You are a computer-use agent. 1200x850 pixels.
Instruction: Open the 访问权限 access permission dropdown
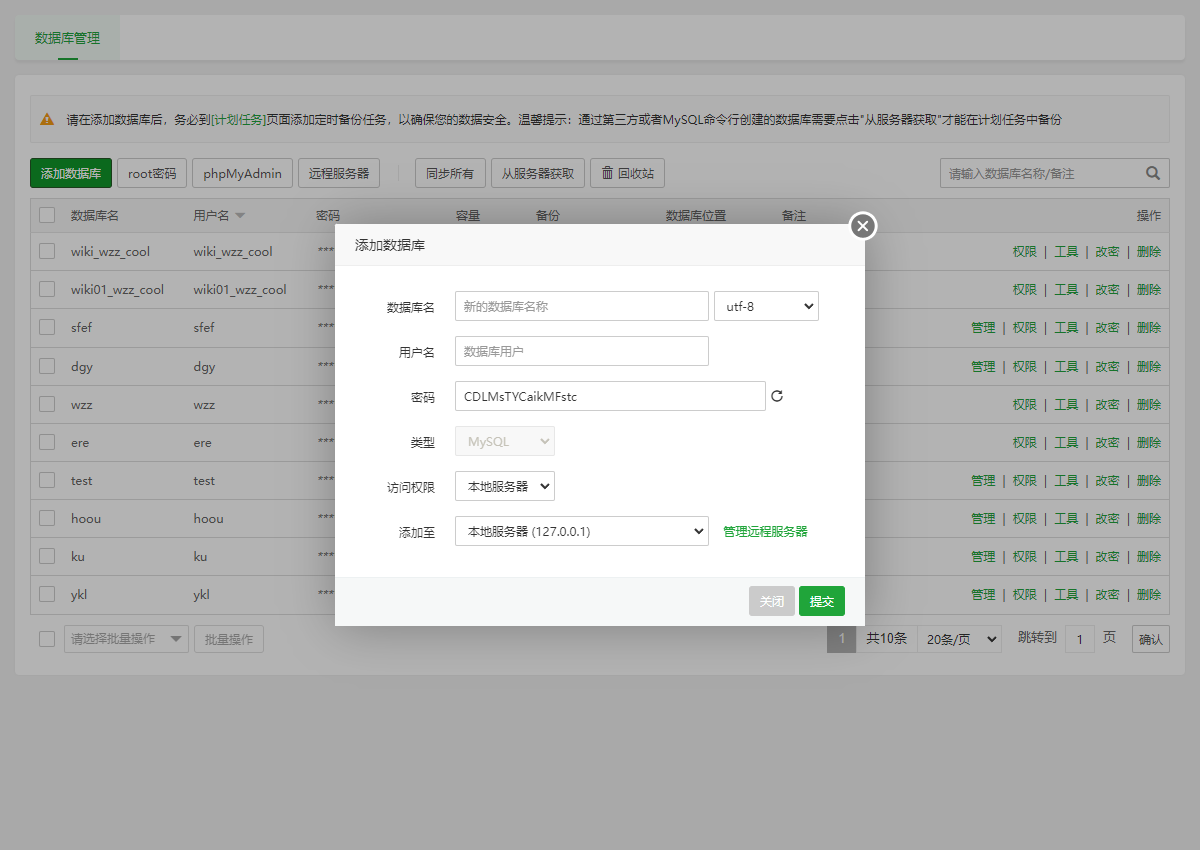[505, 486]
